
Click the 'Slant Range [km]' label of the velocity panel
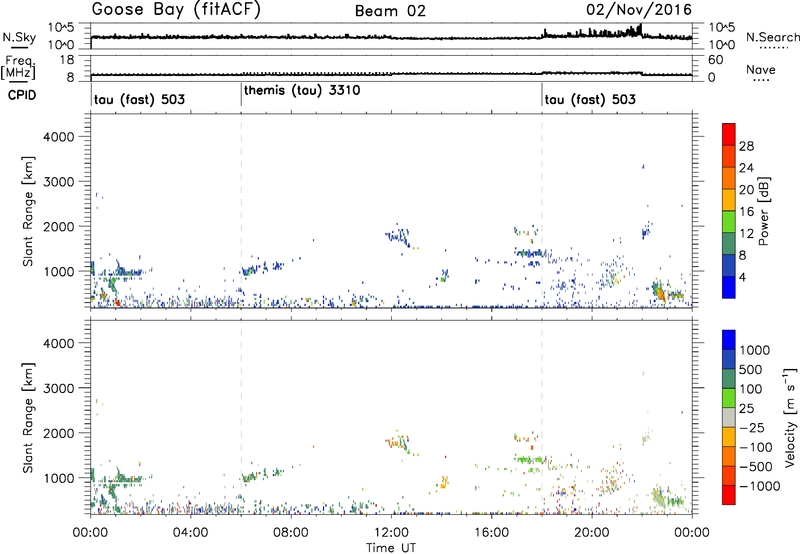click(x=28, y=418)
